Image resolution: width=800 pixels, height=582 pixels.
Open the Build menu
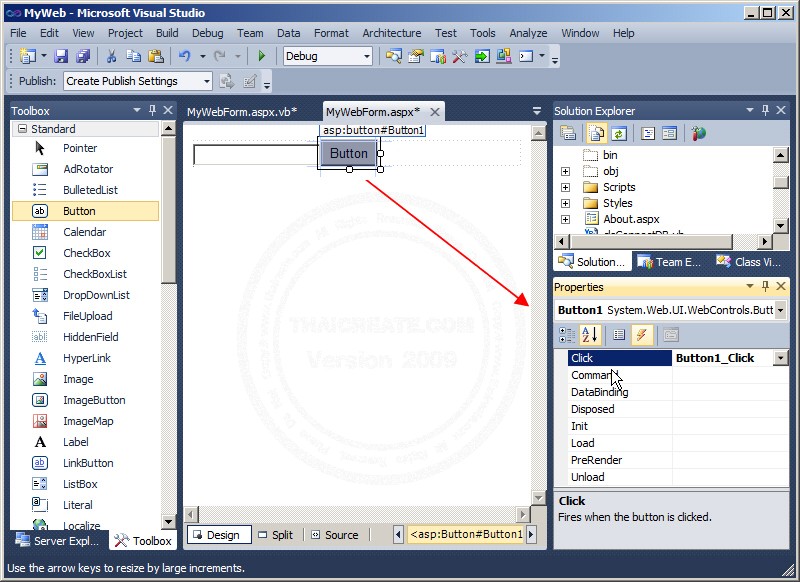coord(167,33)
